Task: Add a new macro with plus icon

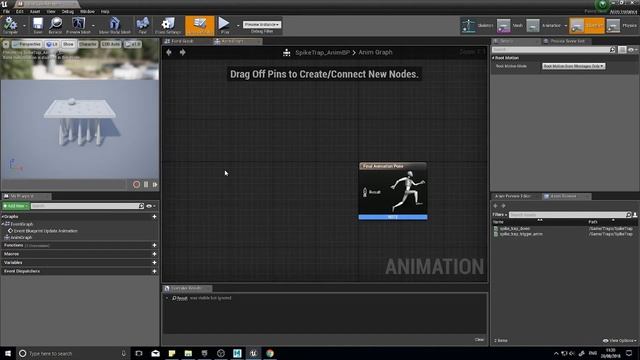Action: [x=154, y=254]
